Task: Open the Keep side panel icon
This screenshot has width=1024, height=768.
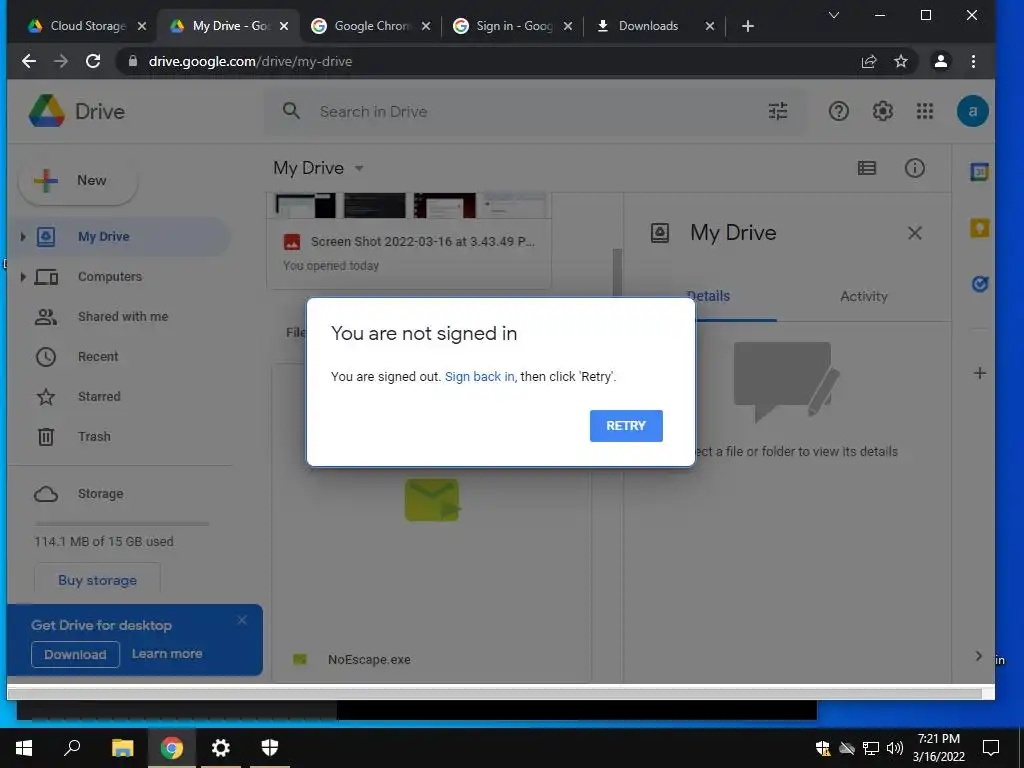Action: [979, 228]
